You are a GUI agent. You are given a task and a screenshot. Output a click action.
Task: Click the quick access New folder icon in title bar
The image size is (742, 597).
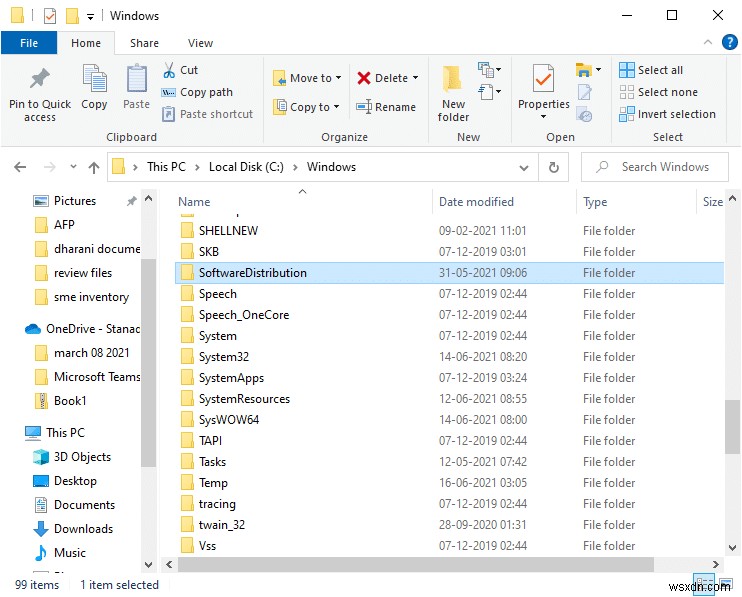72,16
